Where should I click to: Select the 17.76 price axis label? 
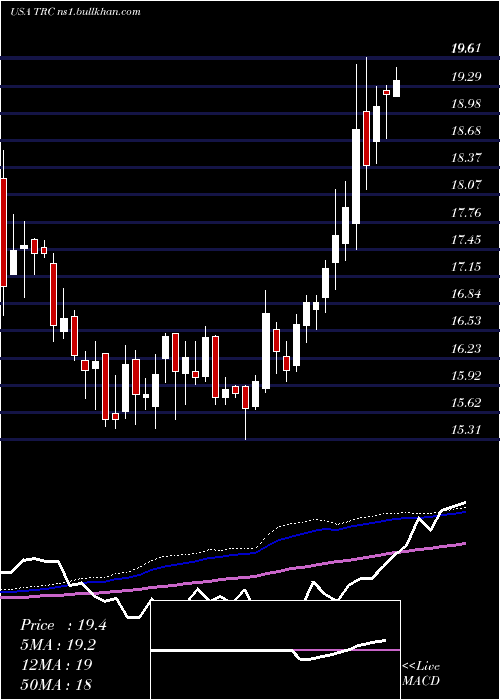click(466, 212)
